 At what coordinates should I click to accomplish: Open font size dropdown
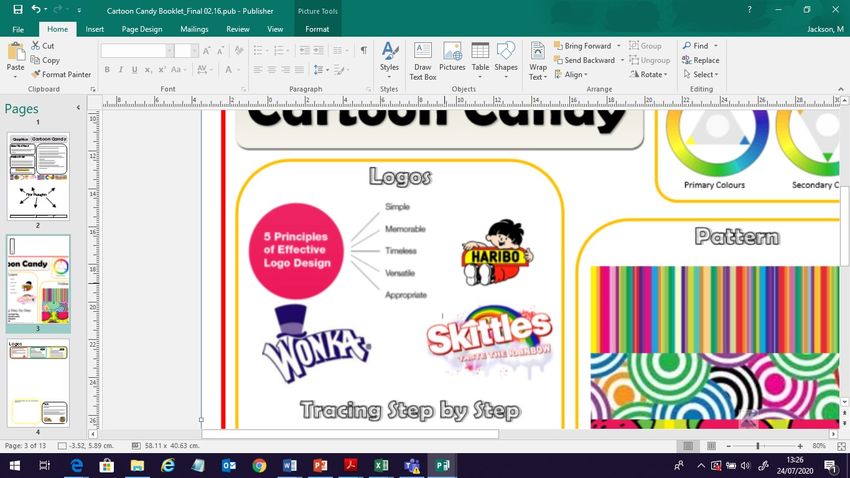point(194,50)
